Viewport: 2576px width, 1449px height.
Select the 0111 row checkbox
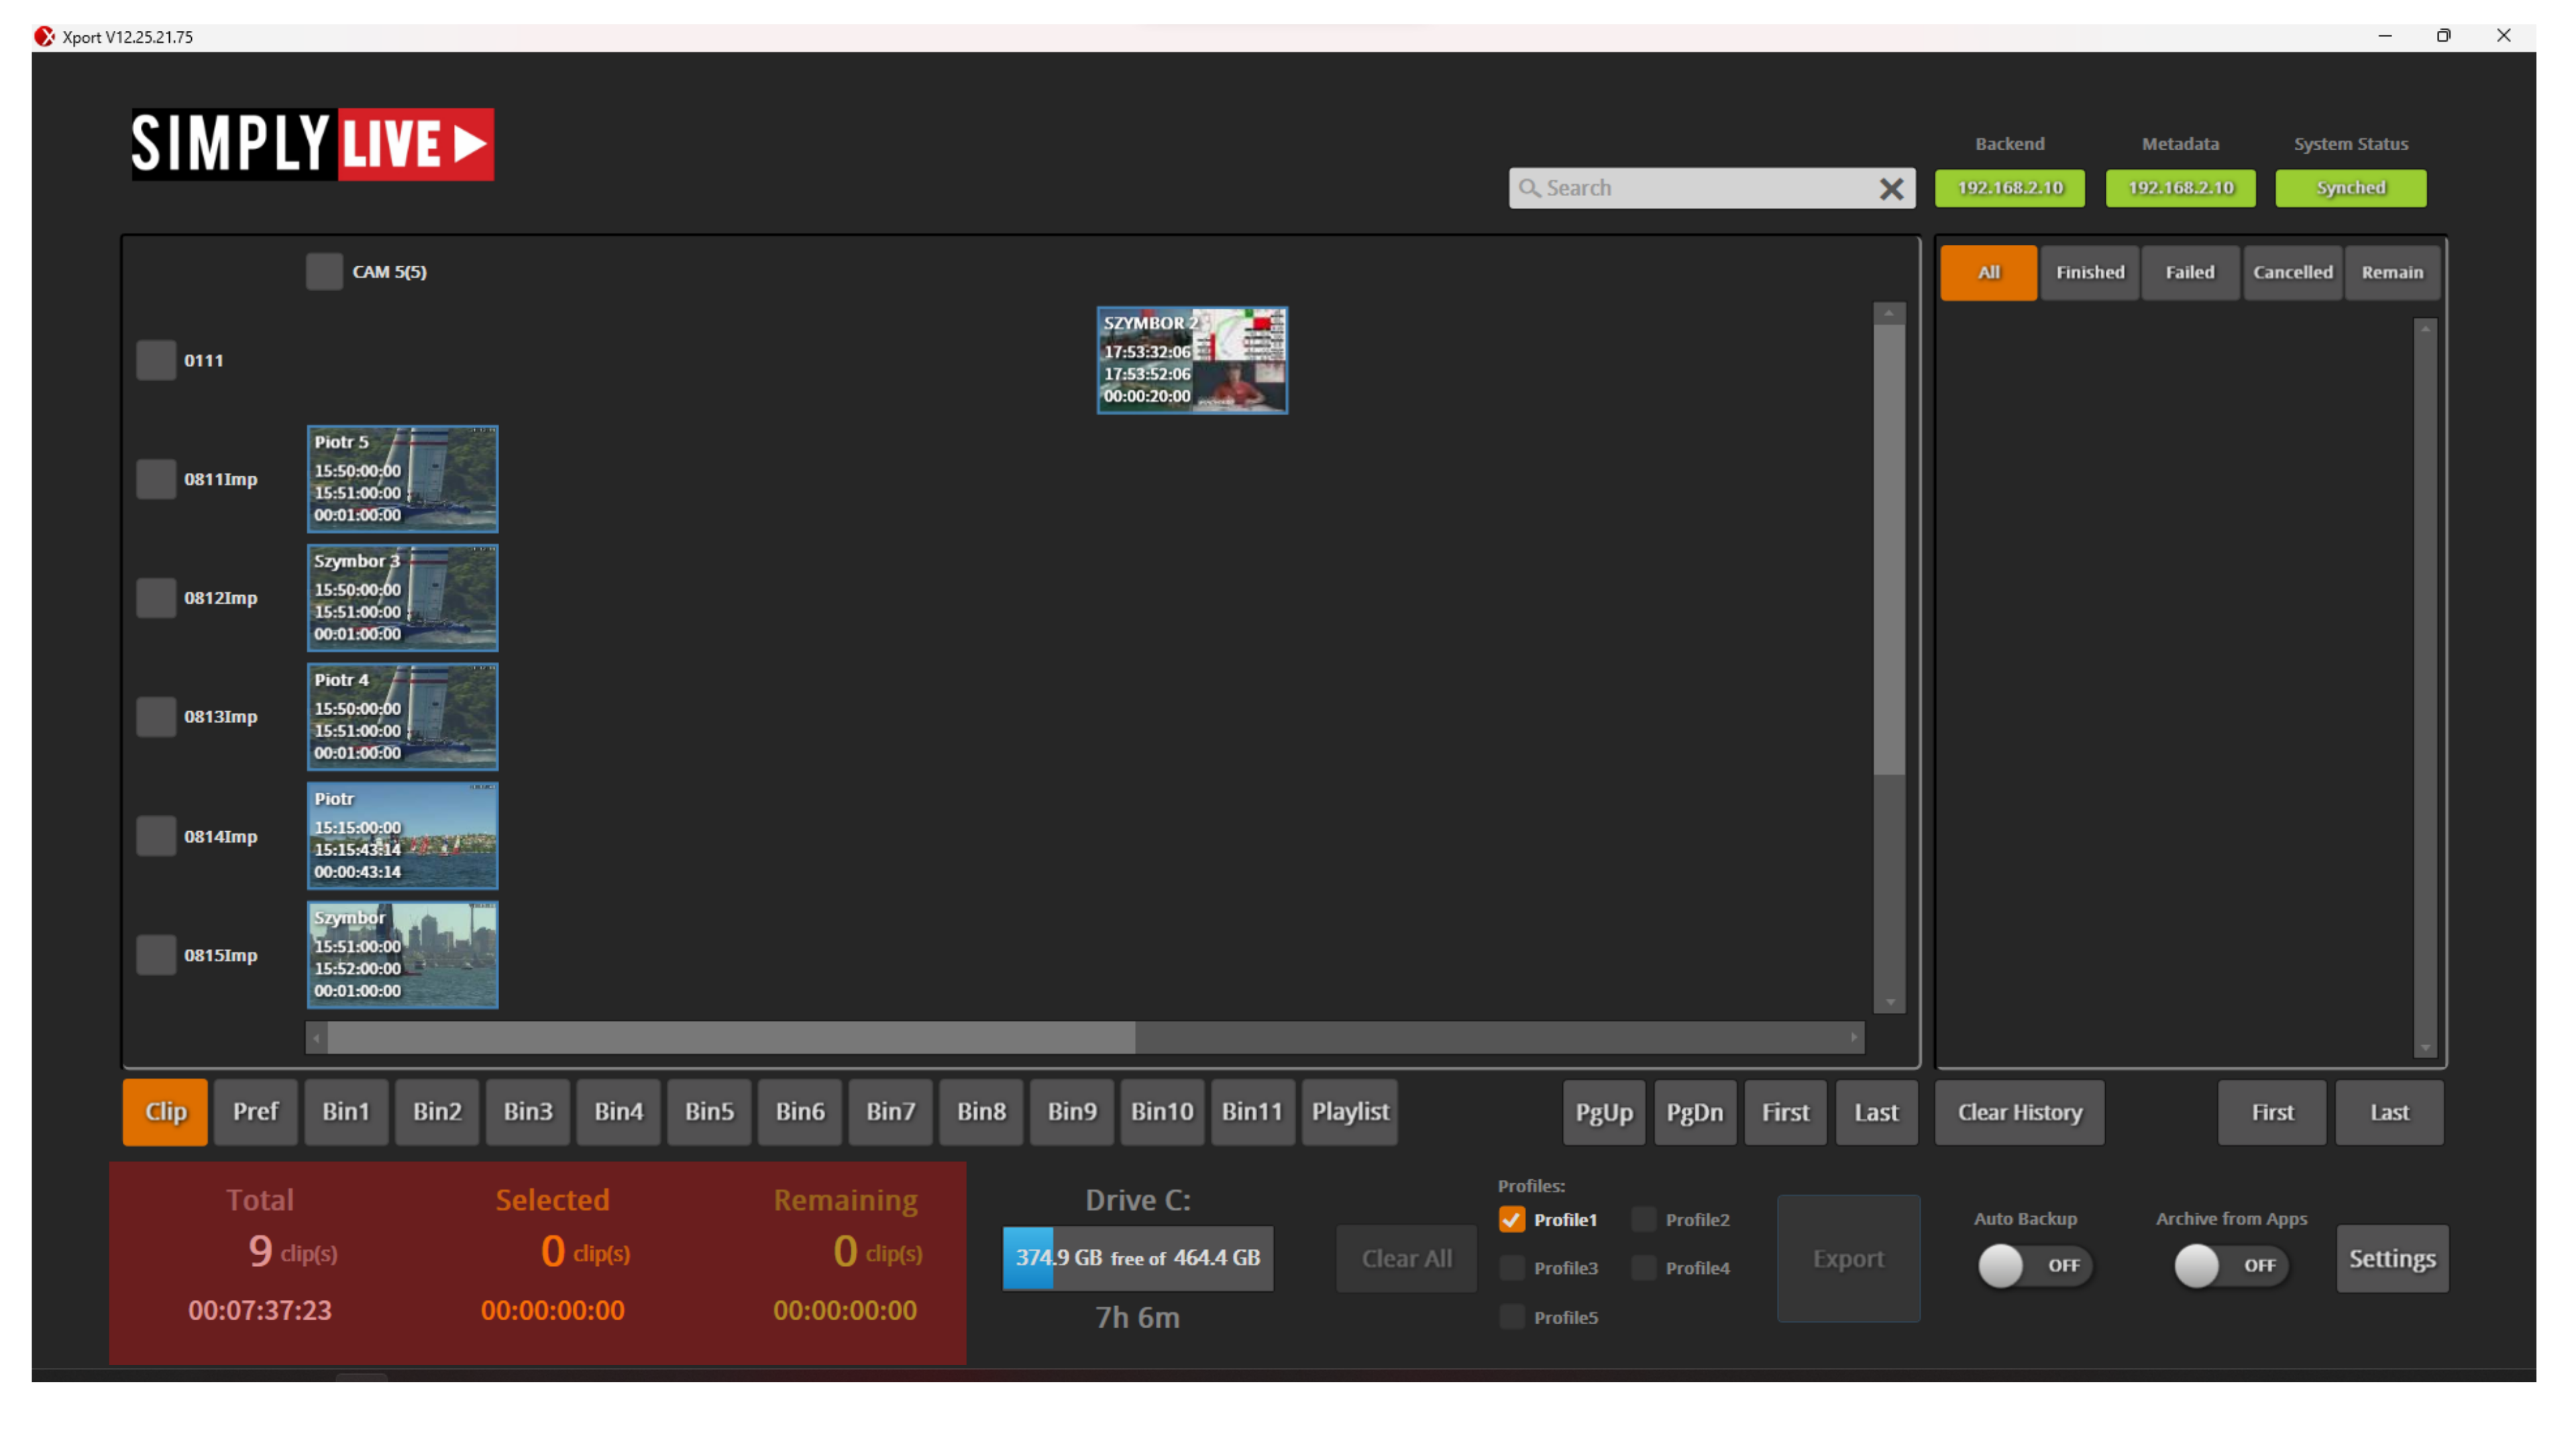tap(155, 360)
